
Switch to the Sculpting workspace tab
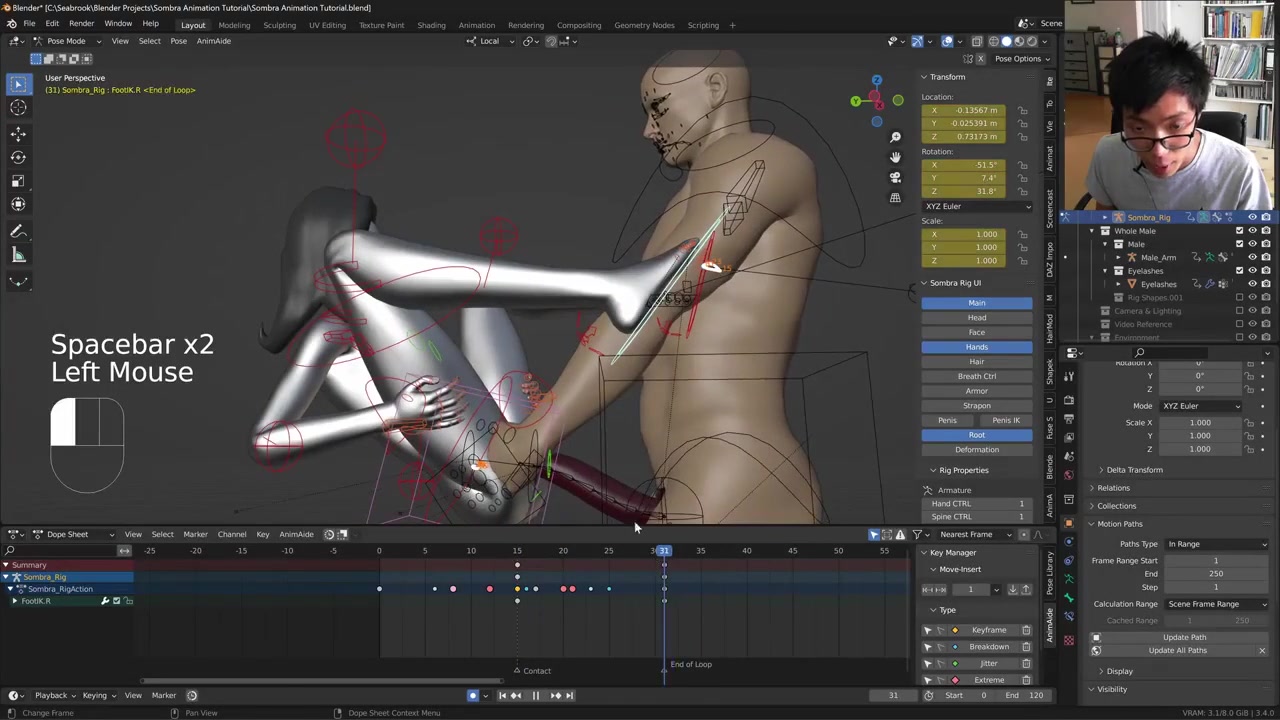pyautogui.click(x=279, y=25)
